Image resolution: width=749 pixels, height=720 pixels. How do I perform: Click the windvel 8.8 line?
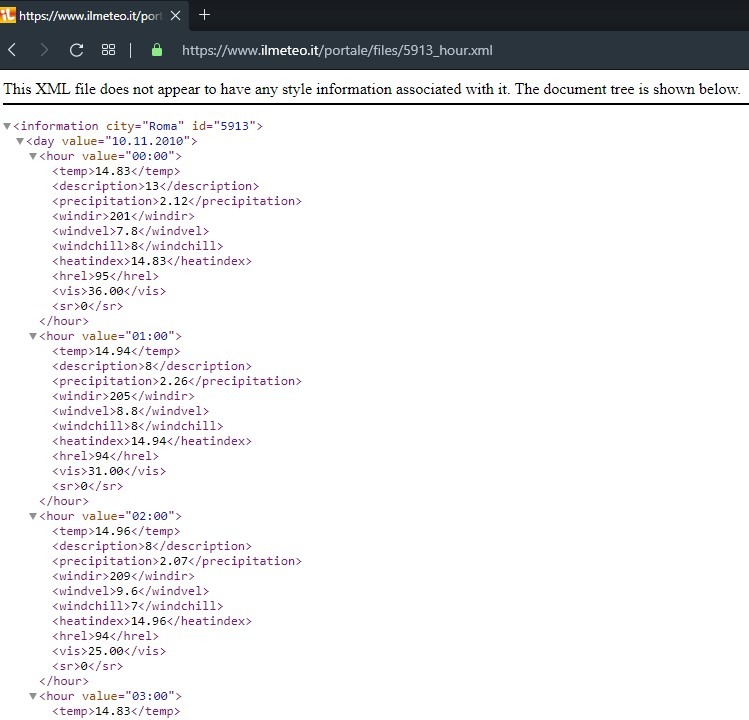tap(130, 411)
